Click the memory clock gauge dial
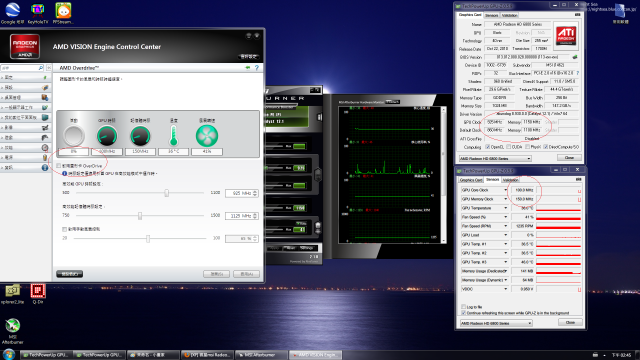The width and height of the screenshot is (640, 360). [x=140, y=136]
